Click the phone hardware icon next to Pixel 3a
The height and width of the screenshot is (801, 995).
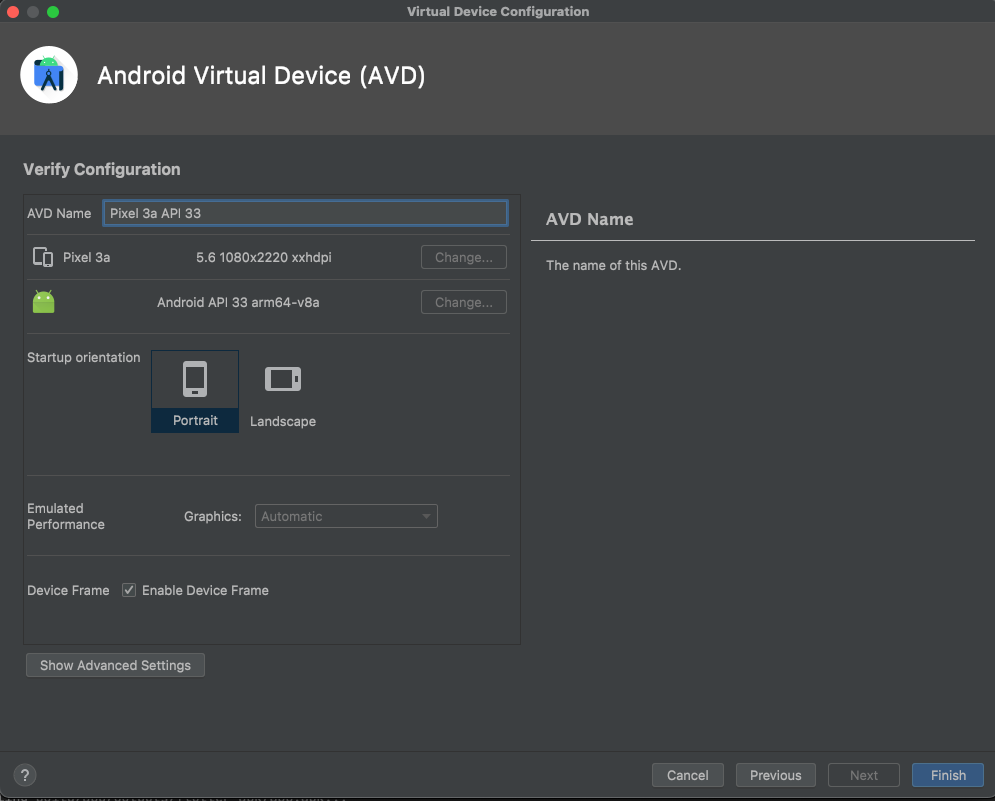pyautogui.click(x=43, y=257)
